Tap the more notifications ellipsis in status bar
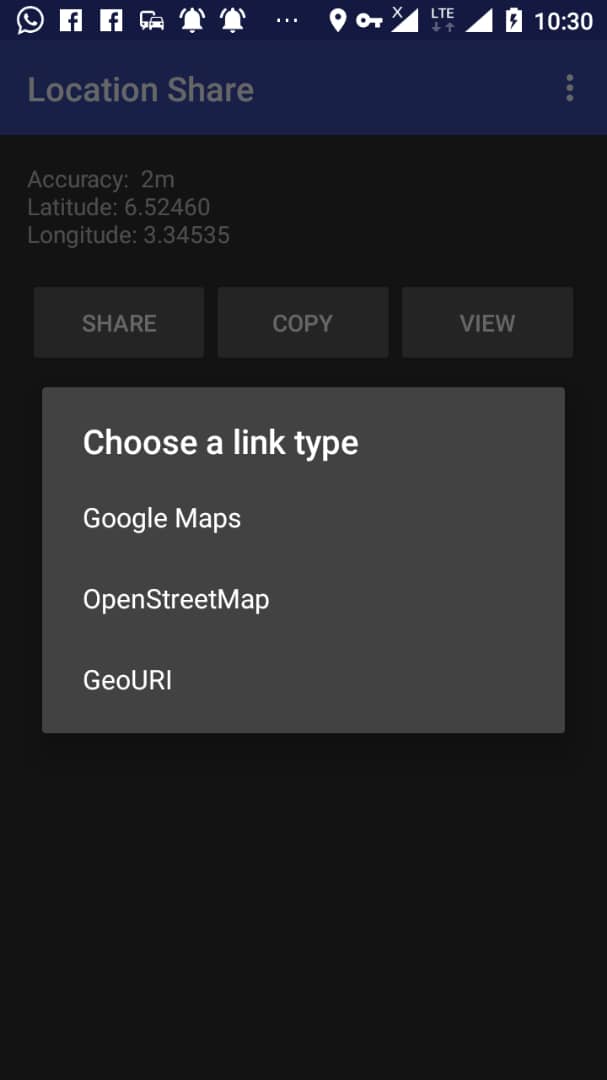The height and width of the screenshot is (1080, 607). pyautogui.click(x=287, y=21)
